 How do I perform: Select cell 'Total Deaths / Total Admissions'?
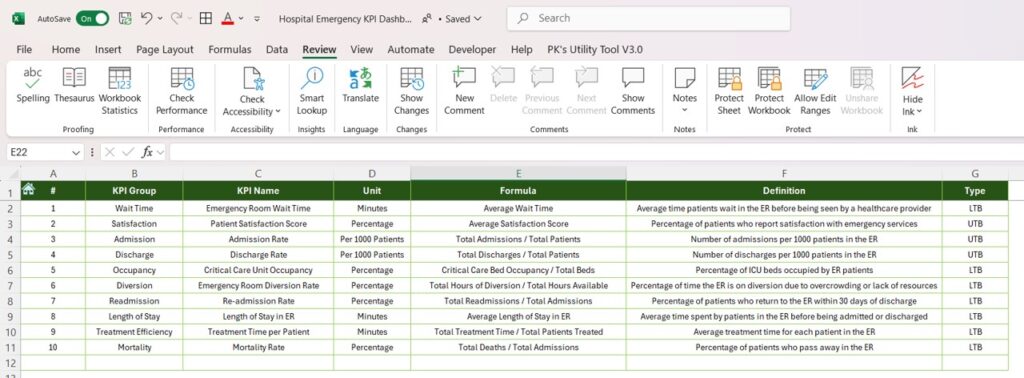point(519,347)
